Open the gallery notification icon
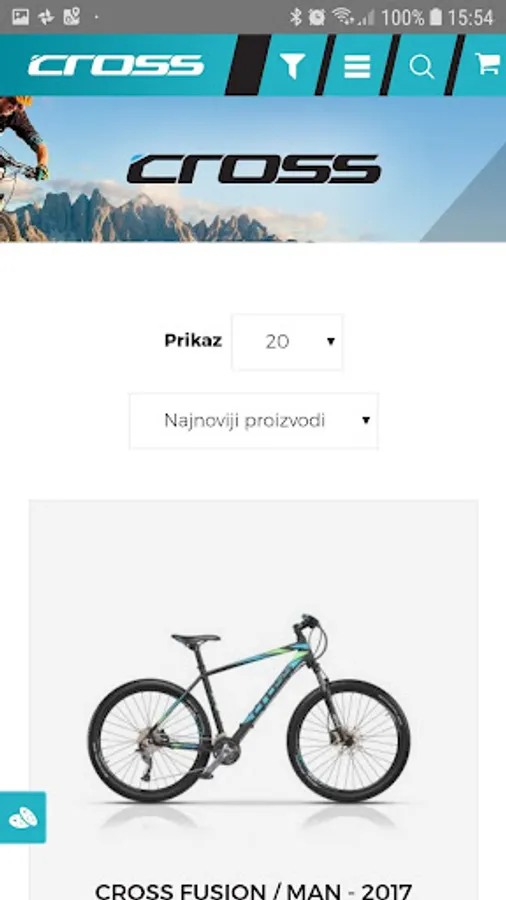This screenshot has width=506, height=900. coord(20,17)
